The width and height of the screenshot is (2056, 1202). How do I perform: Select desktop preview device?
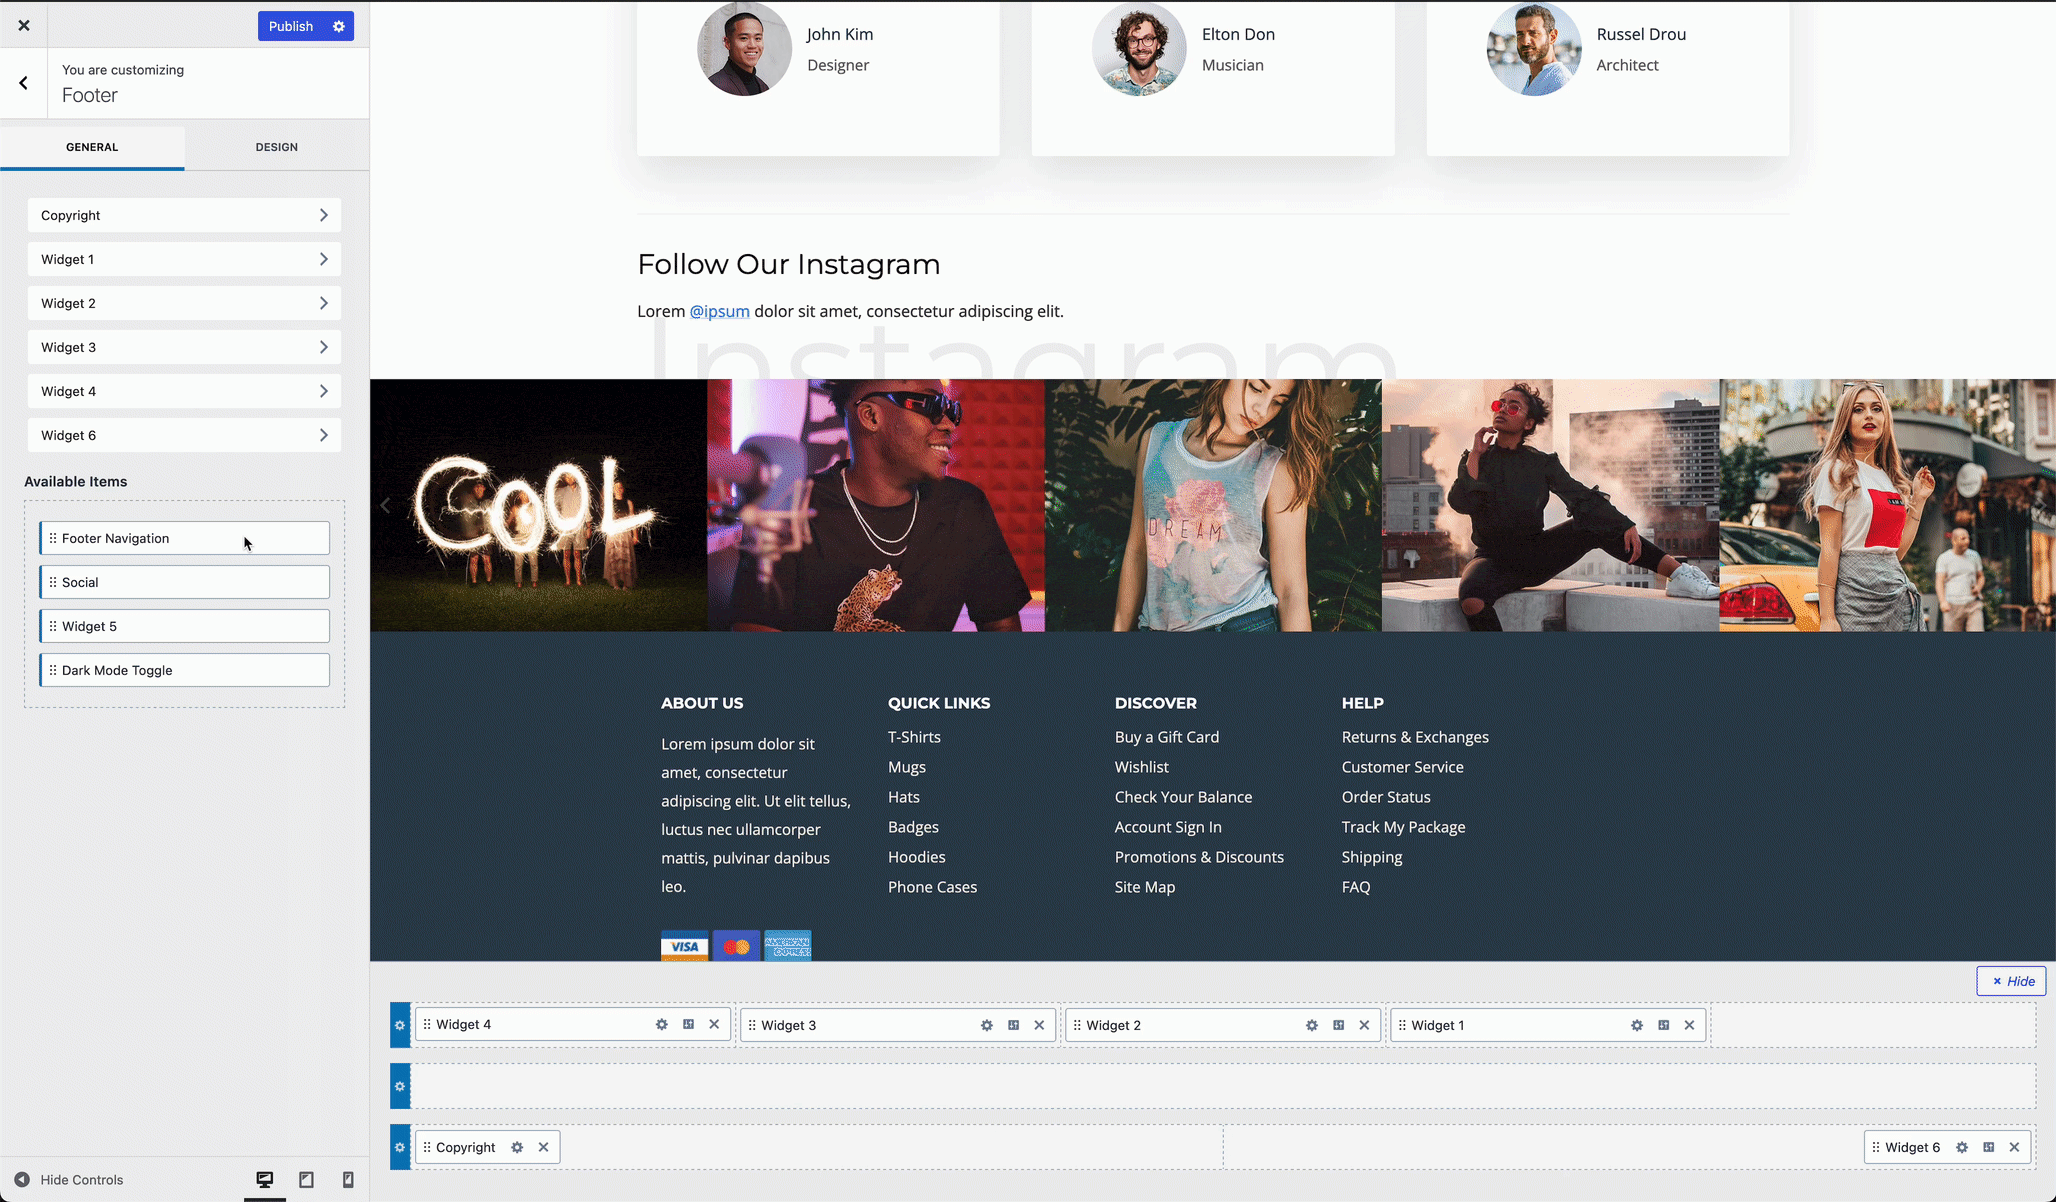pos(265,1180)
